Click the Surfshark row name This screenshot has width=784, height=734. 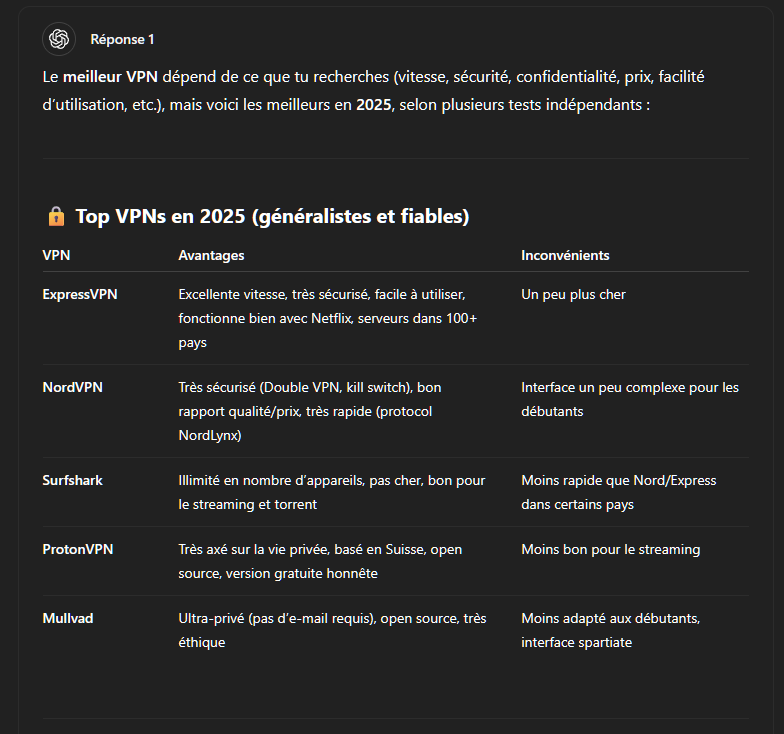pyautogui.click(x=72, y=480)
